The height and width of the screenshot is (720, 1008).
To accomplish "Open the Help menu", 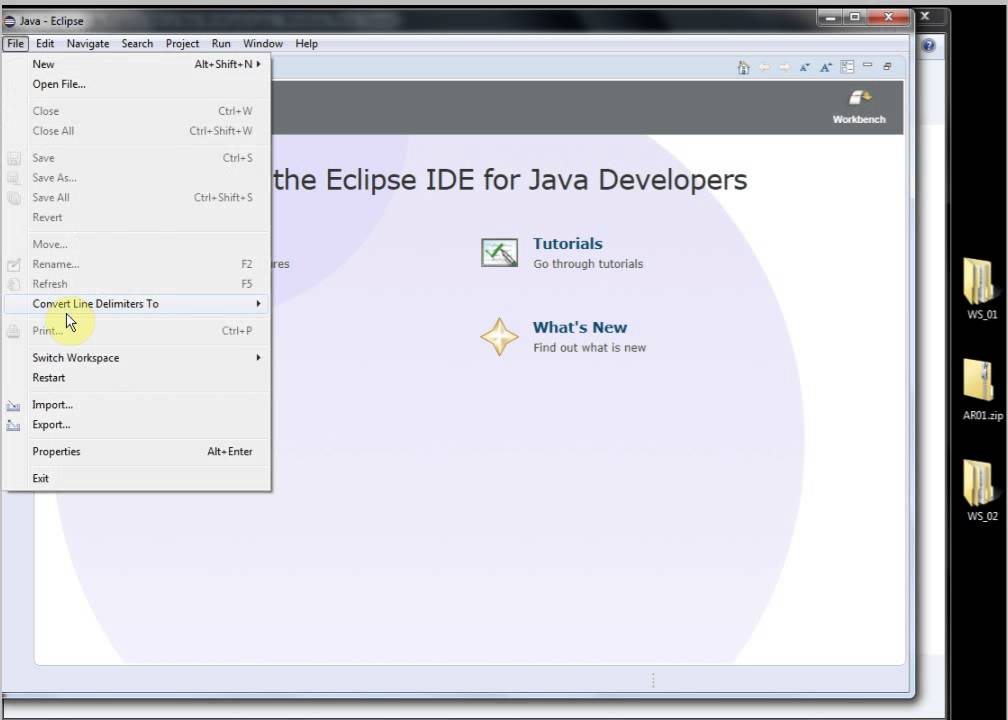I will coord(307,44).
